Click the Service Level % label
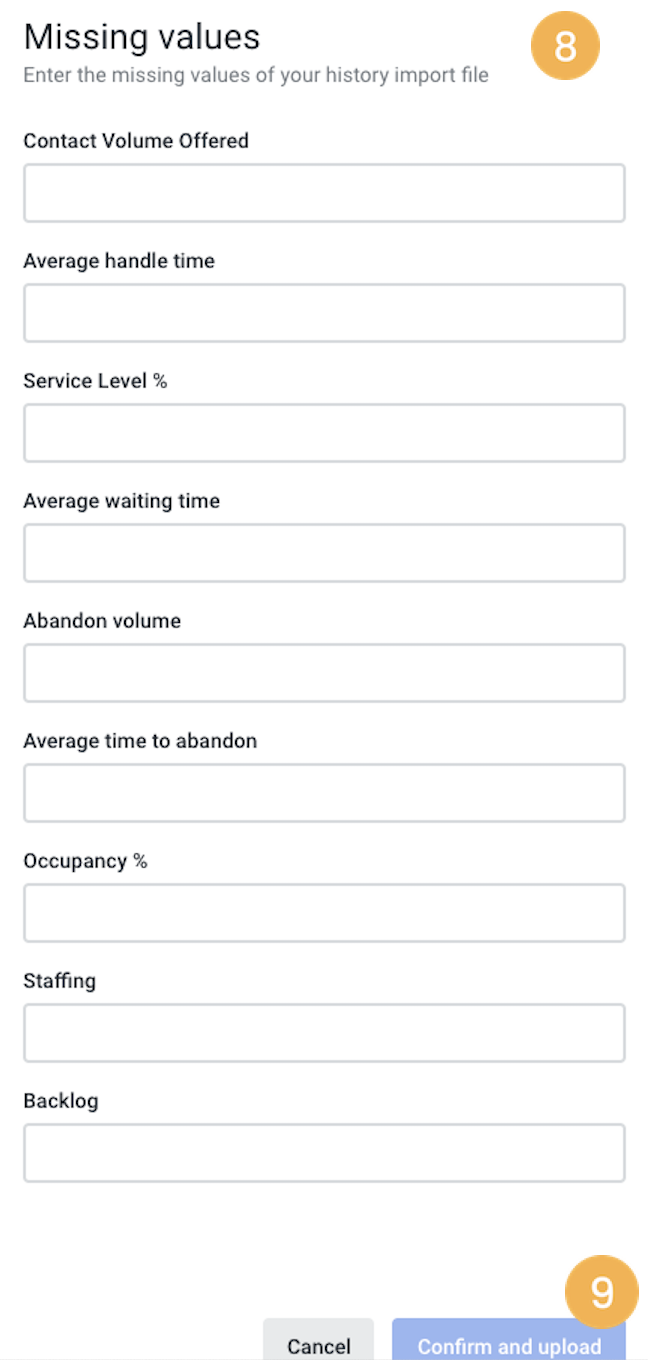This screenshot has width=648, height=1360. coord(95,381)
